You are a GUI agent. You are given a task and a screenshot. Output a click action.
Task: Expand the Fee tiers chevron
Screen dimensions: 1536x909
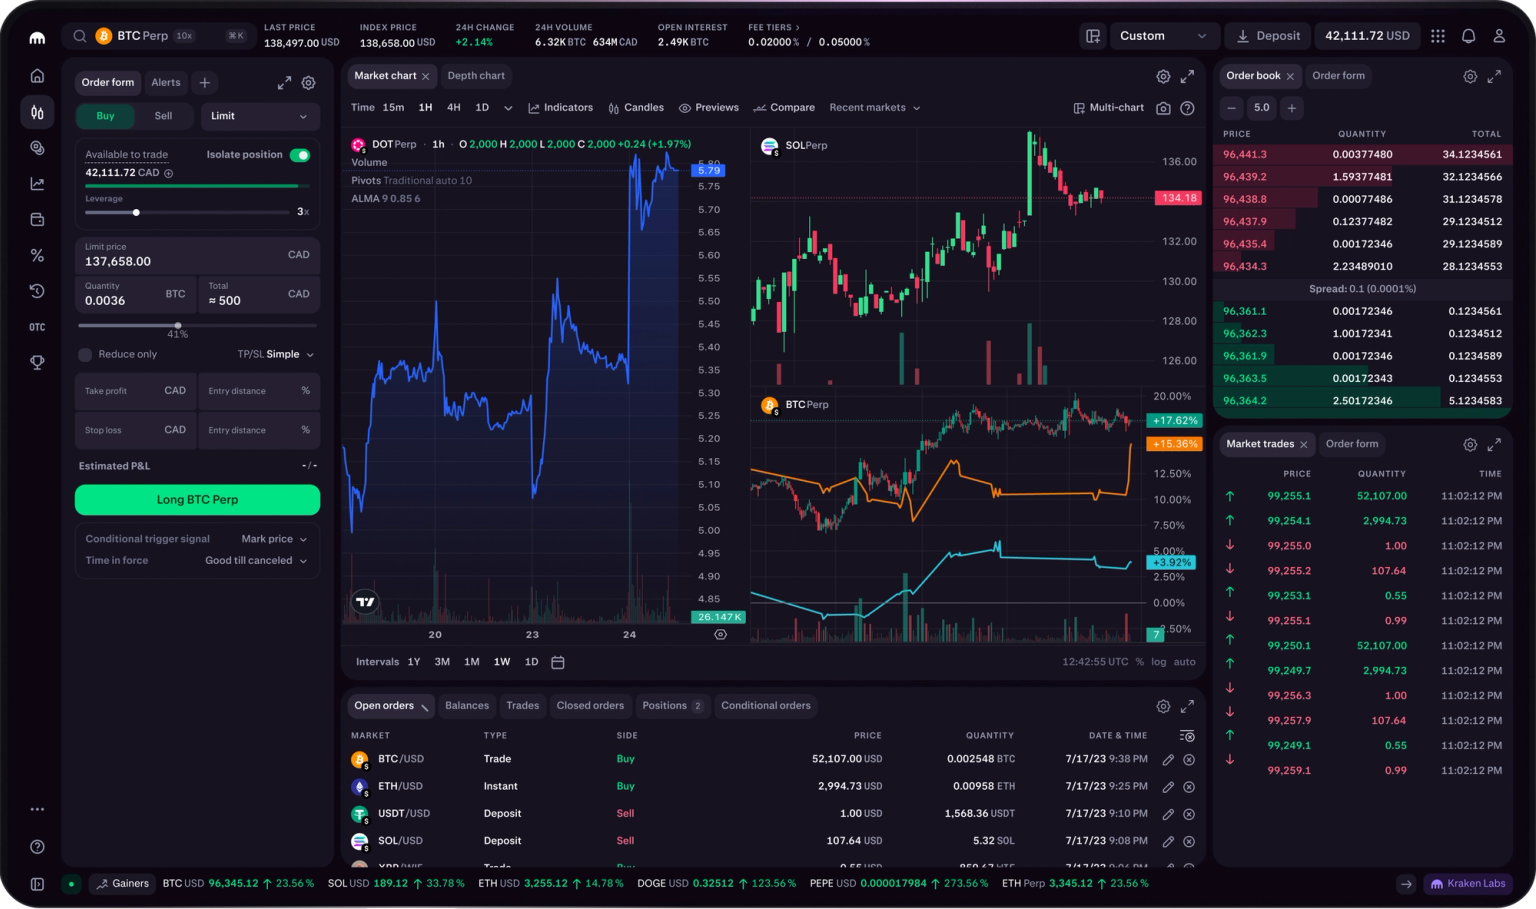(x=797, y=28)
